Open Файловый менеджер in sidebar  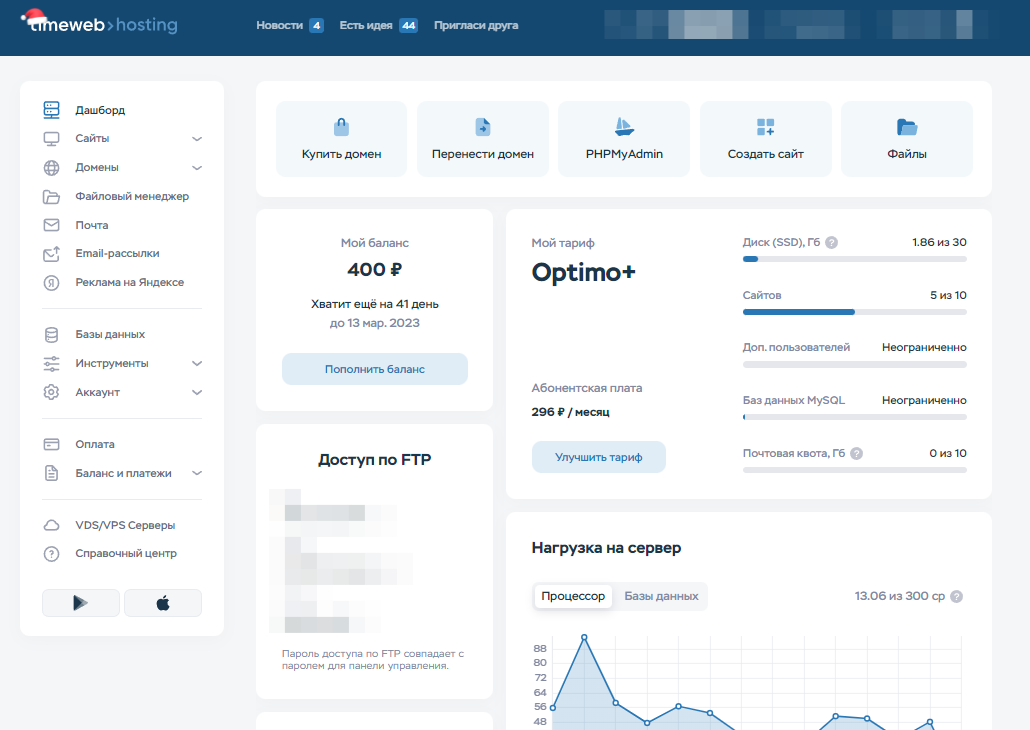click(x=131, y=197)
